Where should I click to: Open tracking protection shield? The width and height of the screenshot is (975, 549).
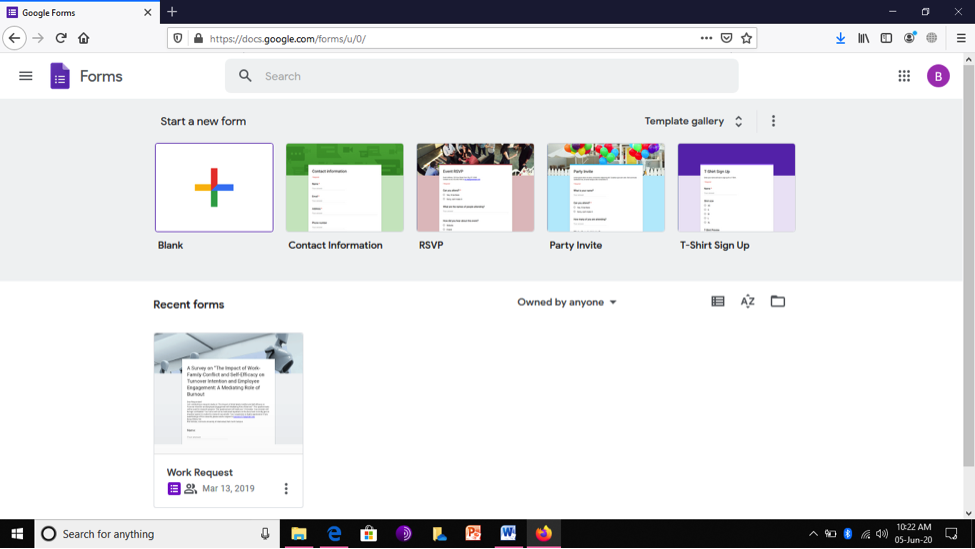[x=178, y=38]
